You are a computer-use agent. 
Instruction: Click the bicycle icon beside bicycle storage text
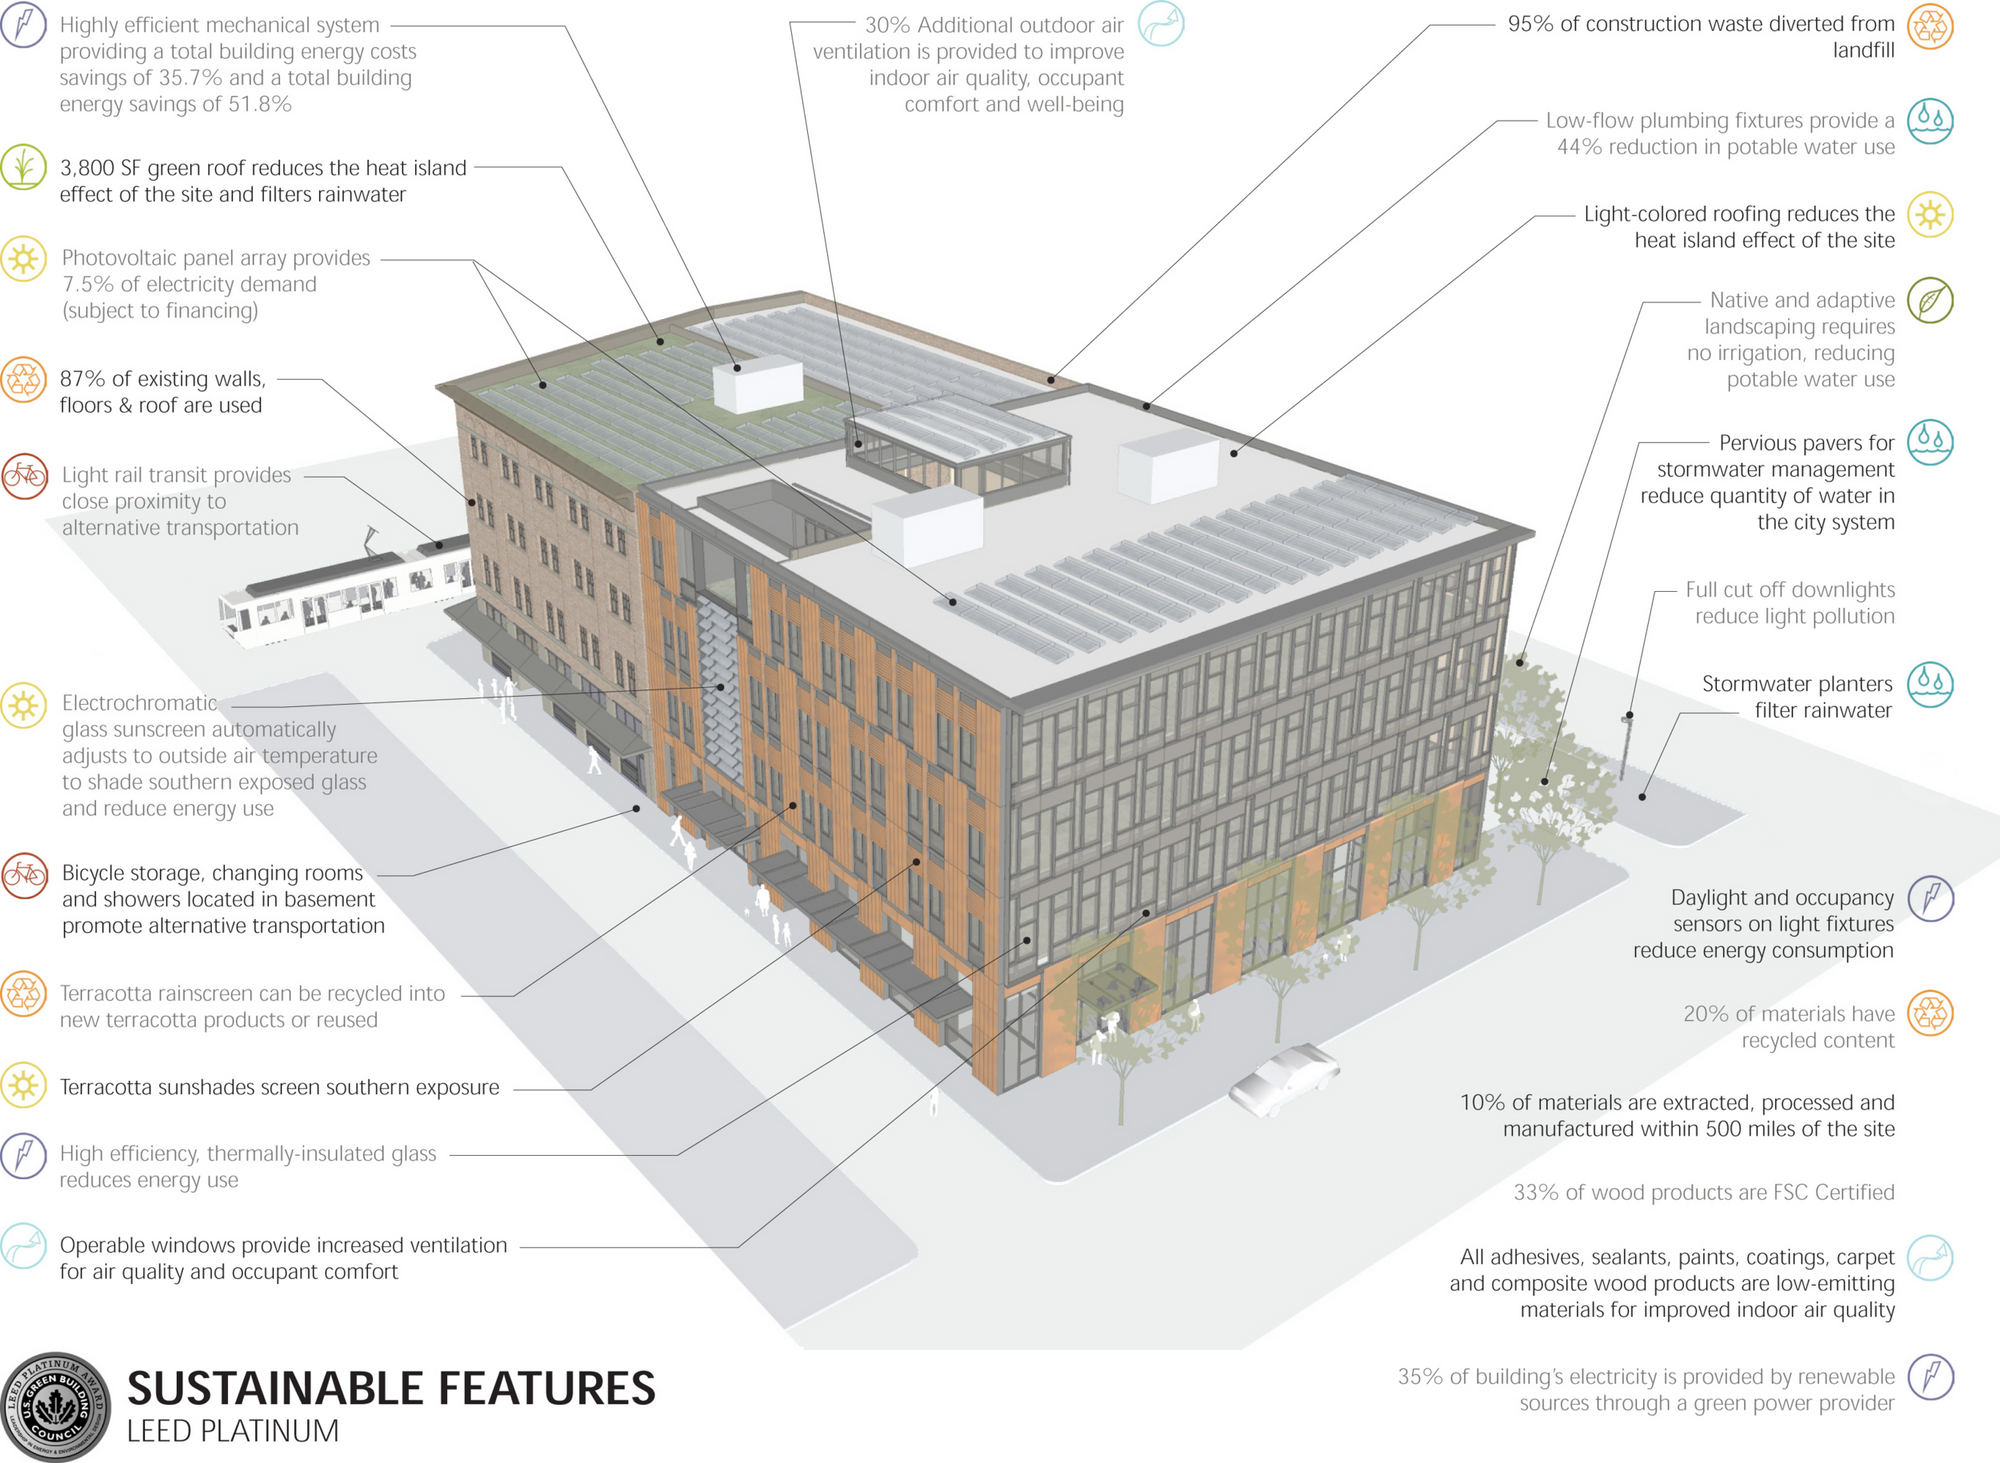point(24,876)
